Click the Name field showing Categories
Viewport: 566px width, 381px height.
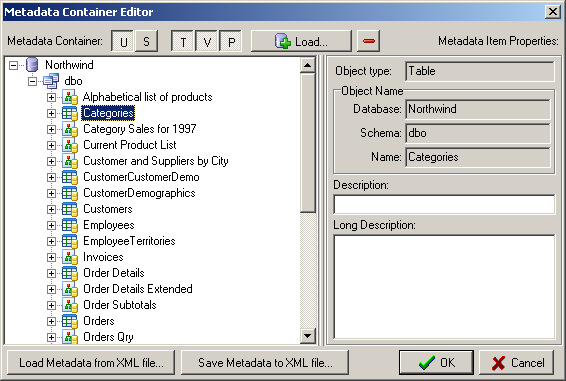pyautogui.click(x=478, y=157)
